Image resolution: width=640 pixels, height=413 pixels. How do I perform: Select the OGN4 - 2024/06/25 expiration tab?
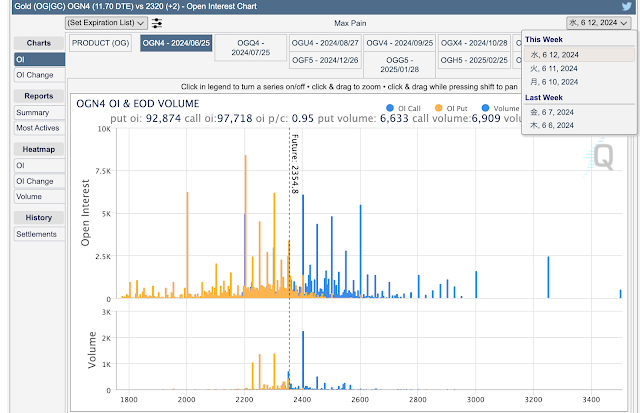click(x=176, y=43)
